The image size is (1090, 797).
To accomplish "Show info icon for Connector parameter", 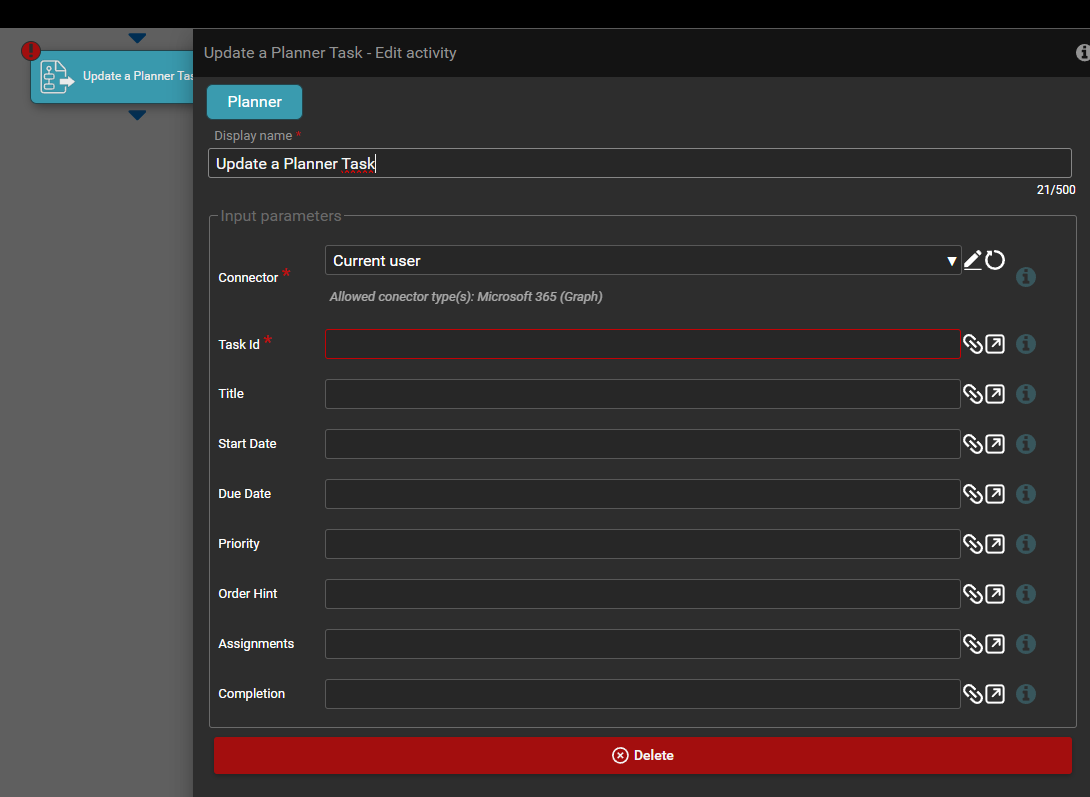I will [x=1025, y=277].
